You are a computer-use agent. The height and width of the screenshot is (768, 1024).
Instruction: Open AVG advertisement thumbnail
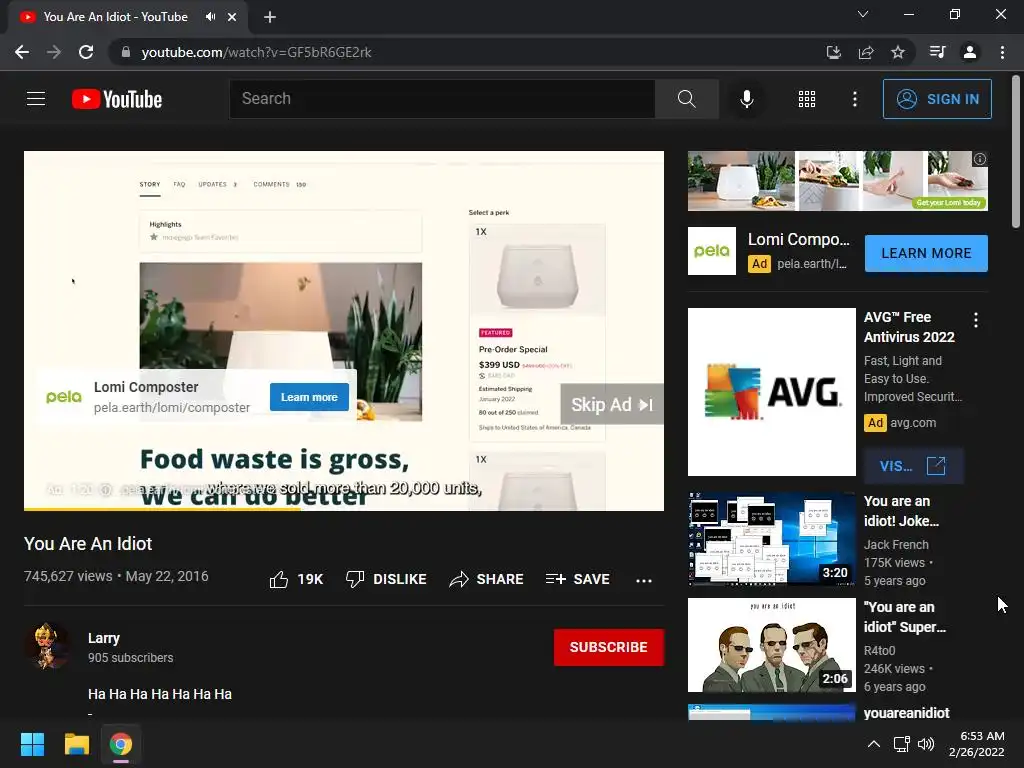tap(771, 392)
